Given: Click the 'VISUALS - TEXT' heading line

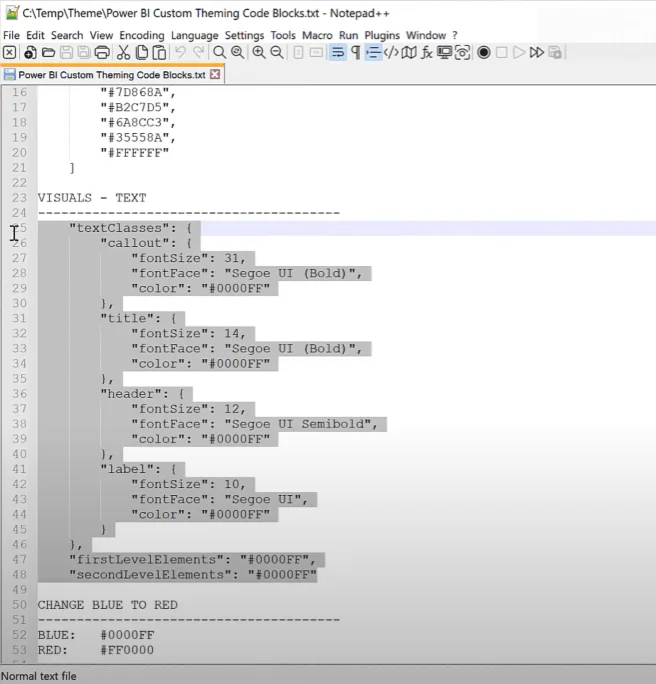Looking at the screenshot, I should coord(92,198).
